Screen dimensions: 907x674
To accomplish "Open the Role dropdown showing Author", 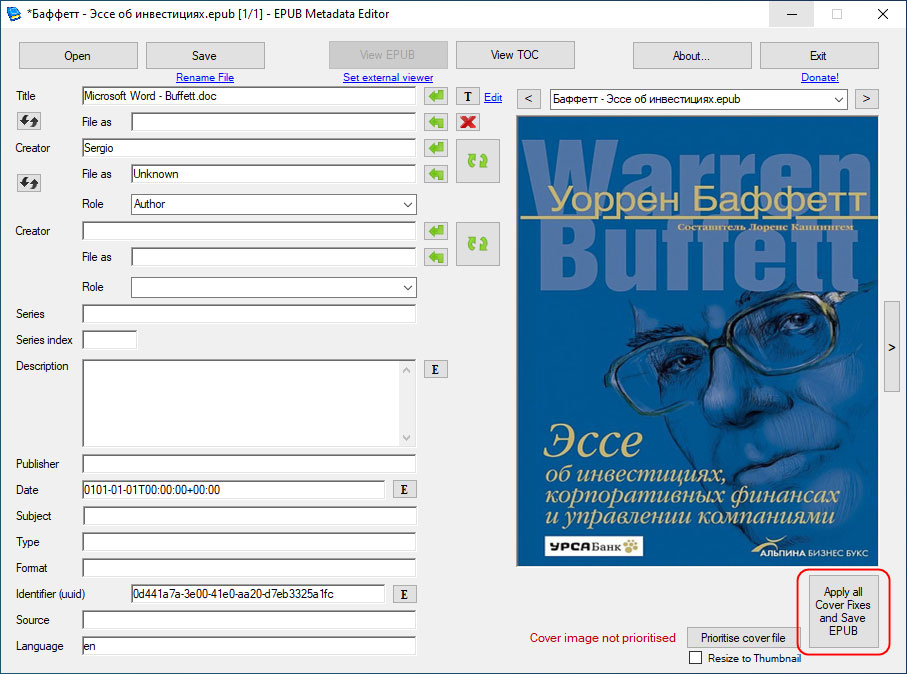I will click(274, 204).
